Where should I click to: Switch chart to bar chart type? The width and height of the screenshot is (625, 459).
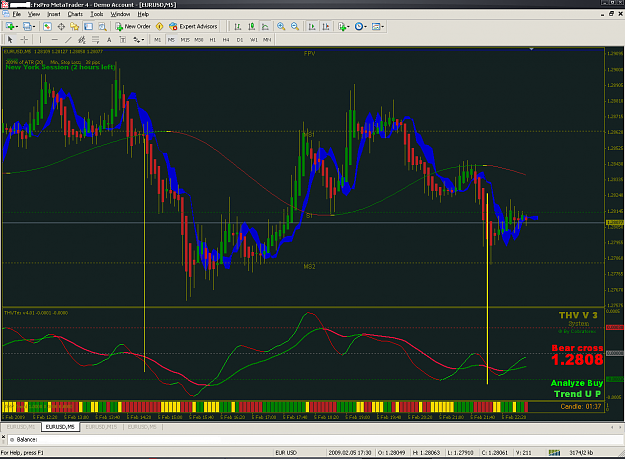tap(238, 26)
